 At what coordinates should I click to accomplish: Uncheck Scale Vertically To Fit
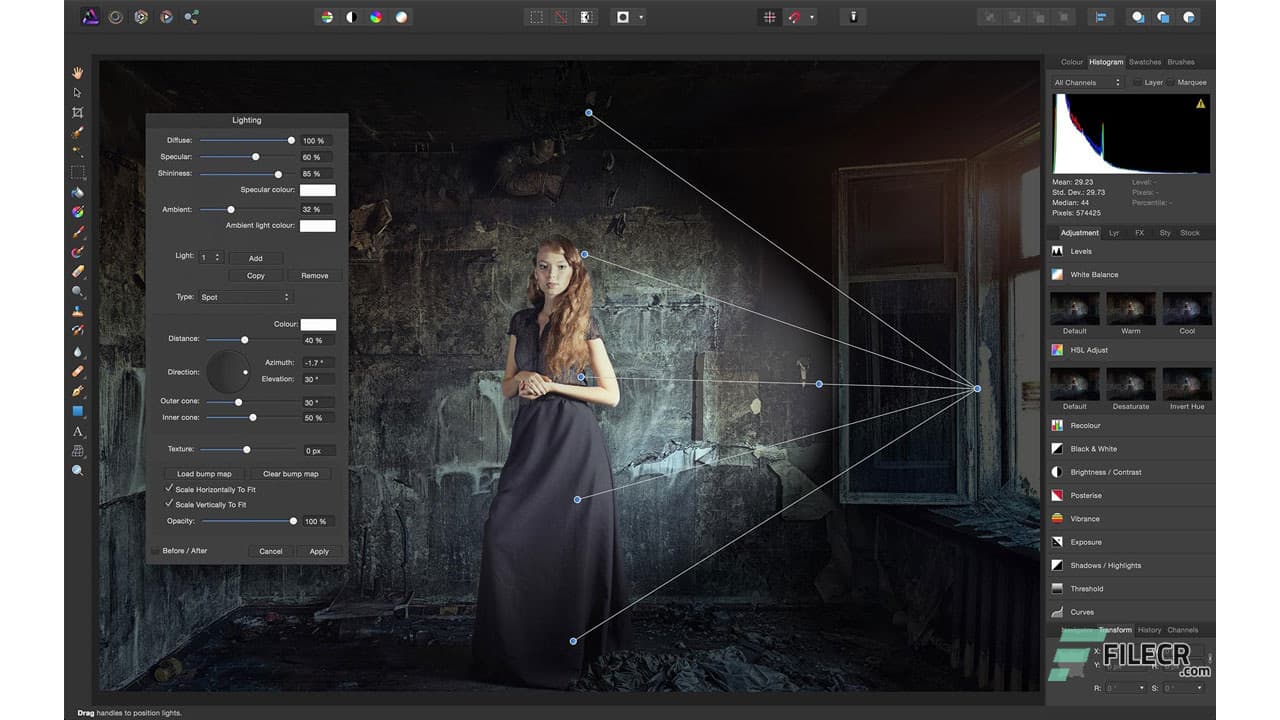click(x=169, y=504)
